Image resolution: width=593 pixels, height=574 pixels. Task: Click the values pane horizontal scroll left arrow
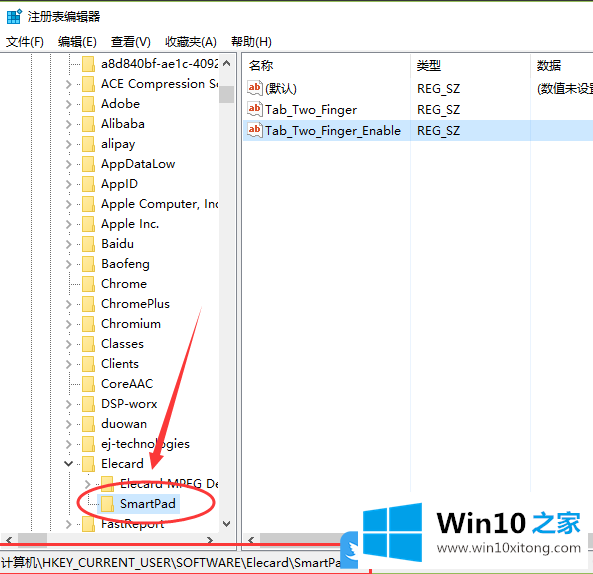[x=251, y=540]
